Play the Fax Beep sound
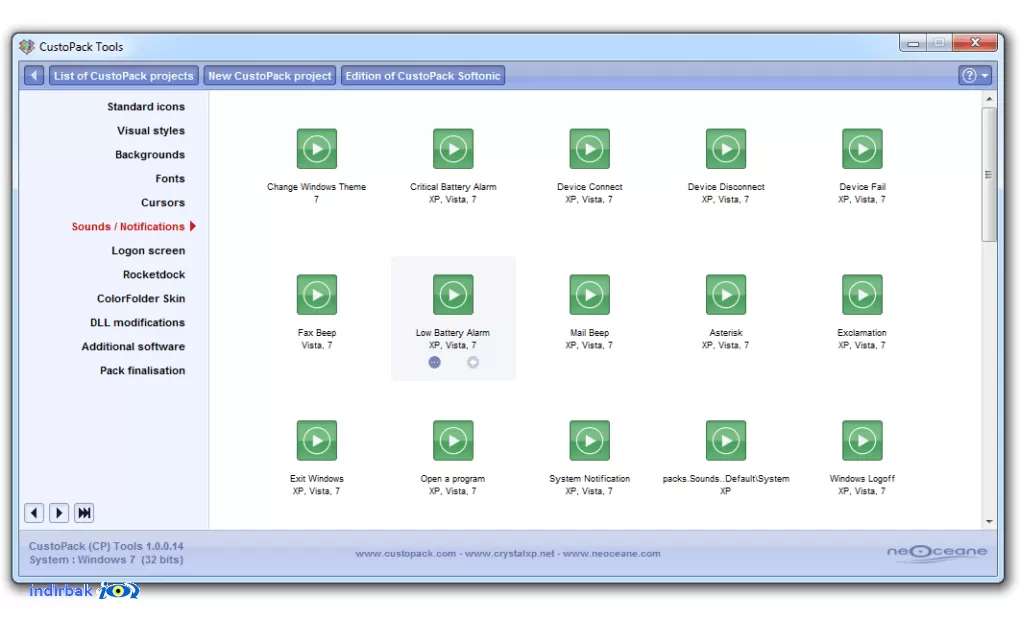Viewport: 1020px width, 619px height. point(317,295)
